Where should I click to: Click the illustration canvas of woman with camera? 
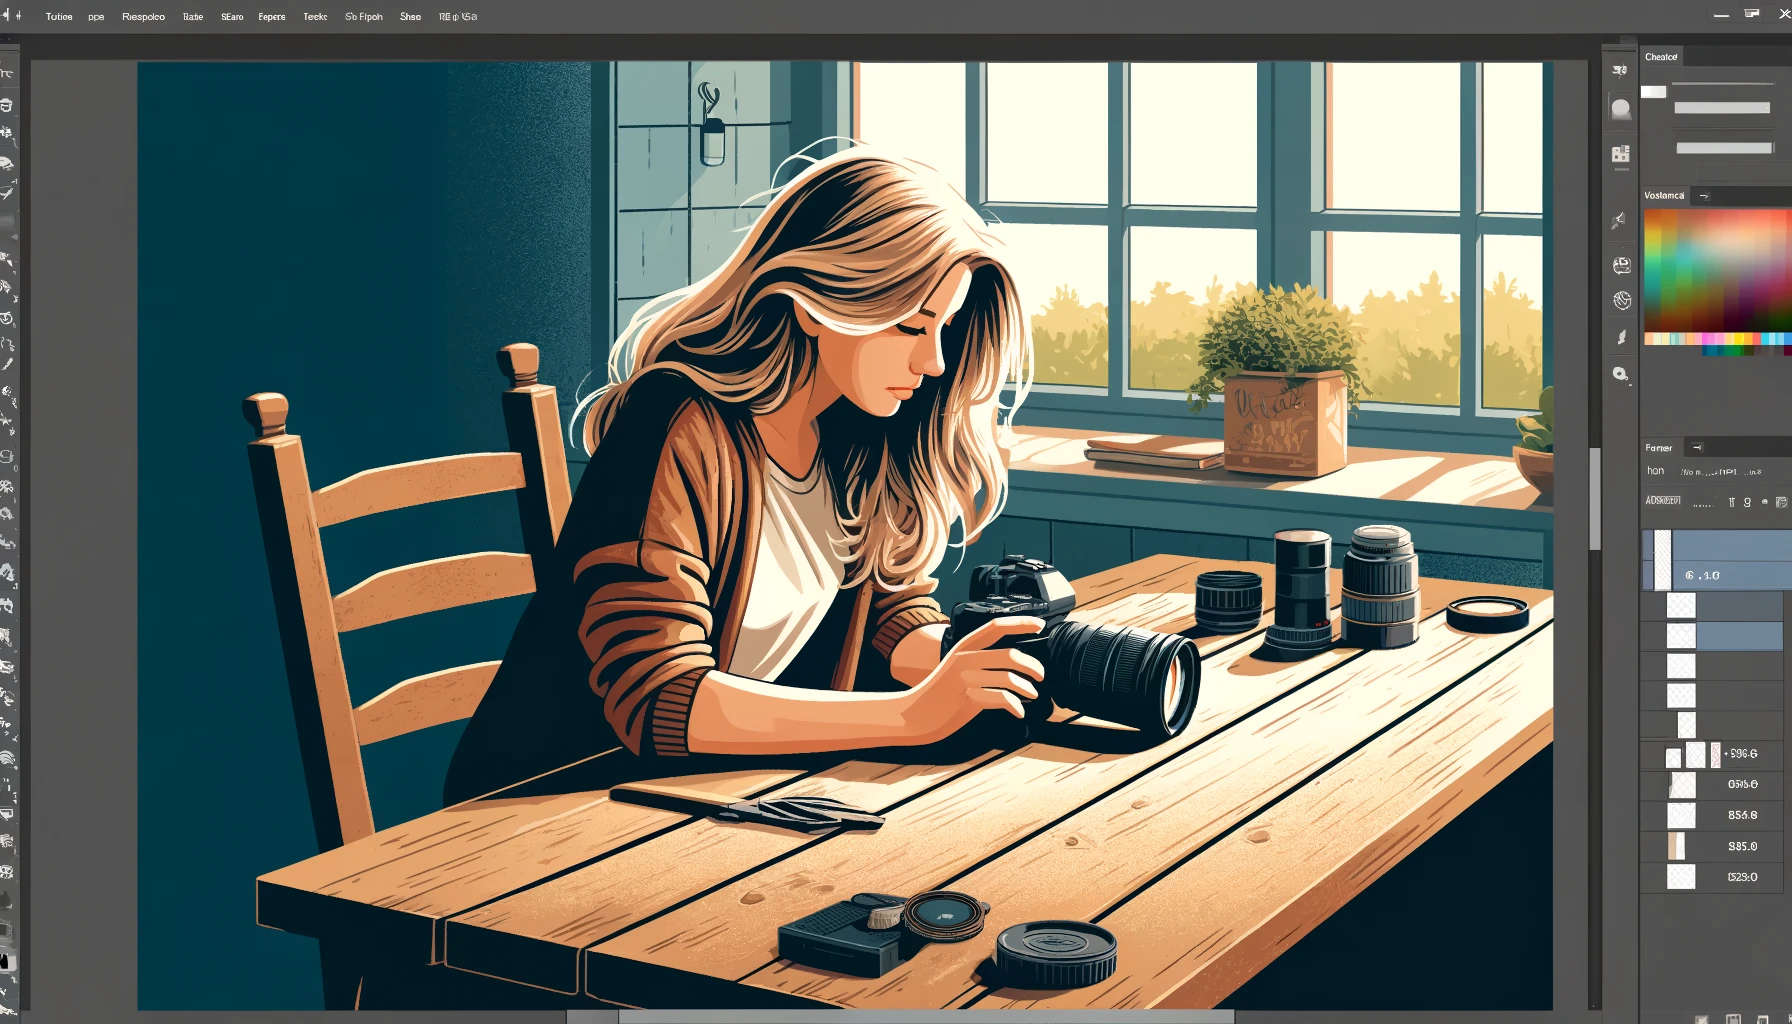point(845,536)
